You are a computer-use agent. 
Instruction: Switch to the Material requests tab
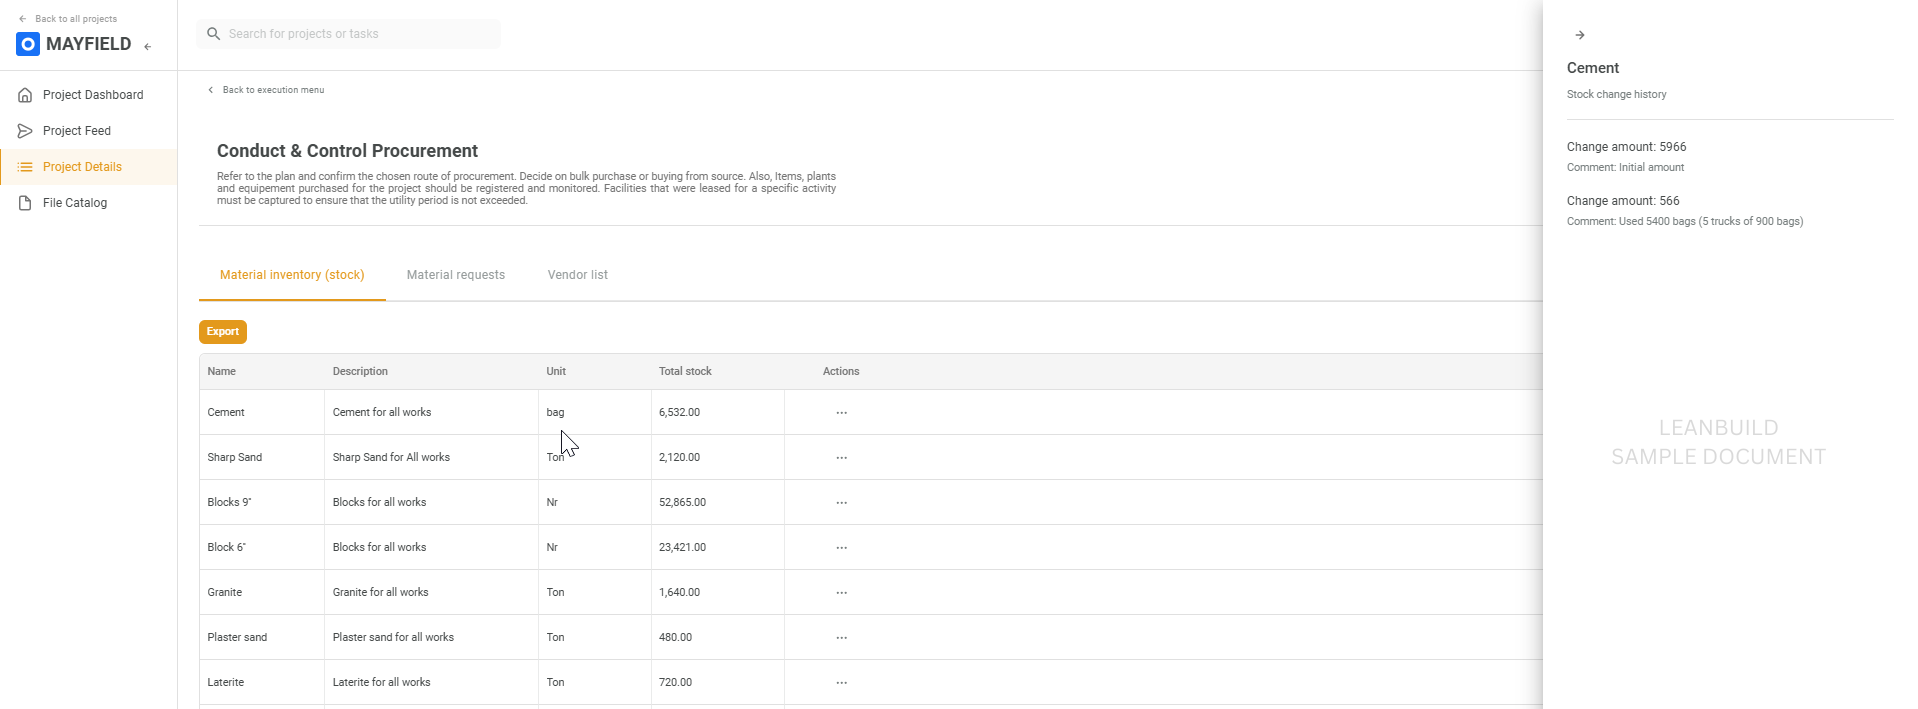[455, 275]
